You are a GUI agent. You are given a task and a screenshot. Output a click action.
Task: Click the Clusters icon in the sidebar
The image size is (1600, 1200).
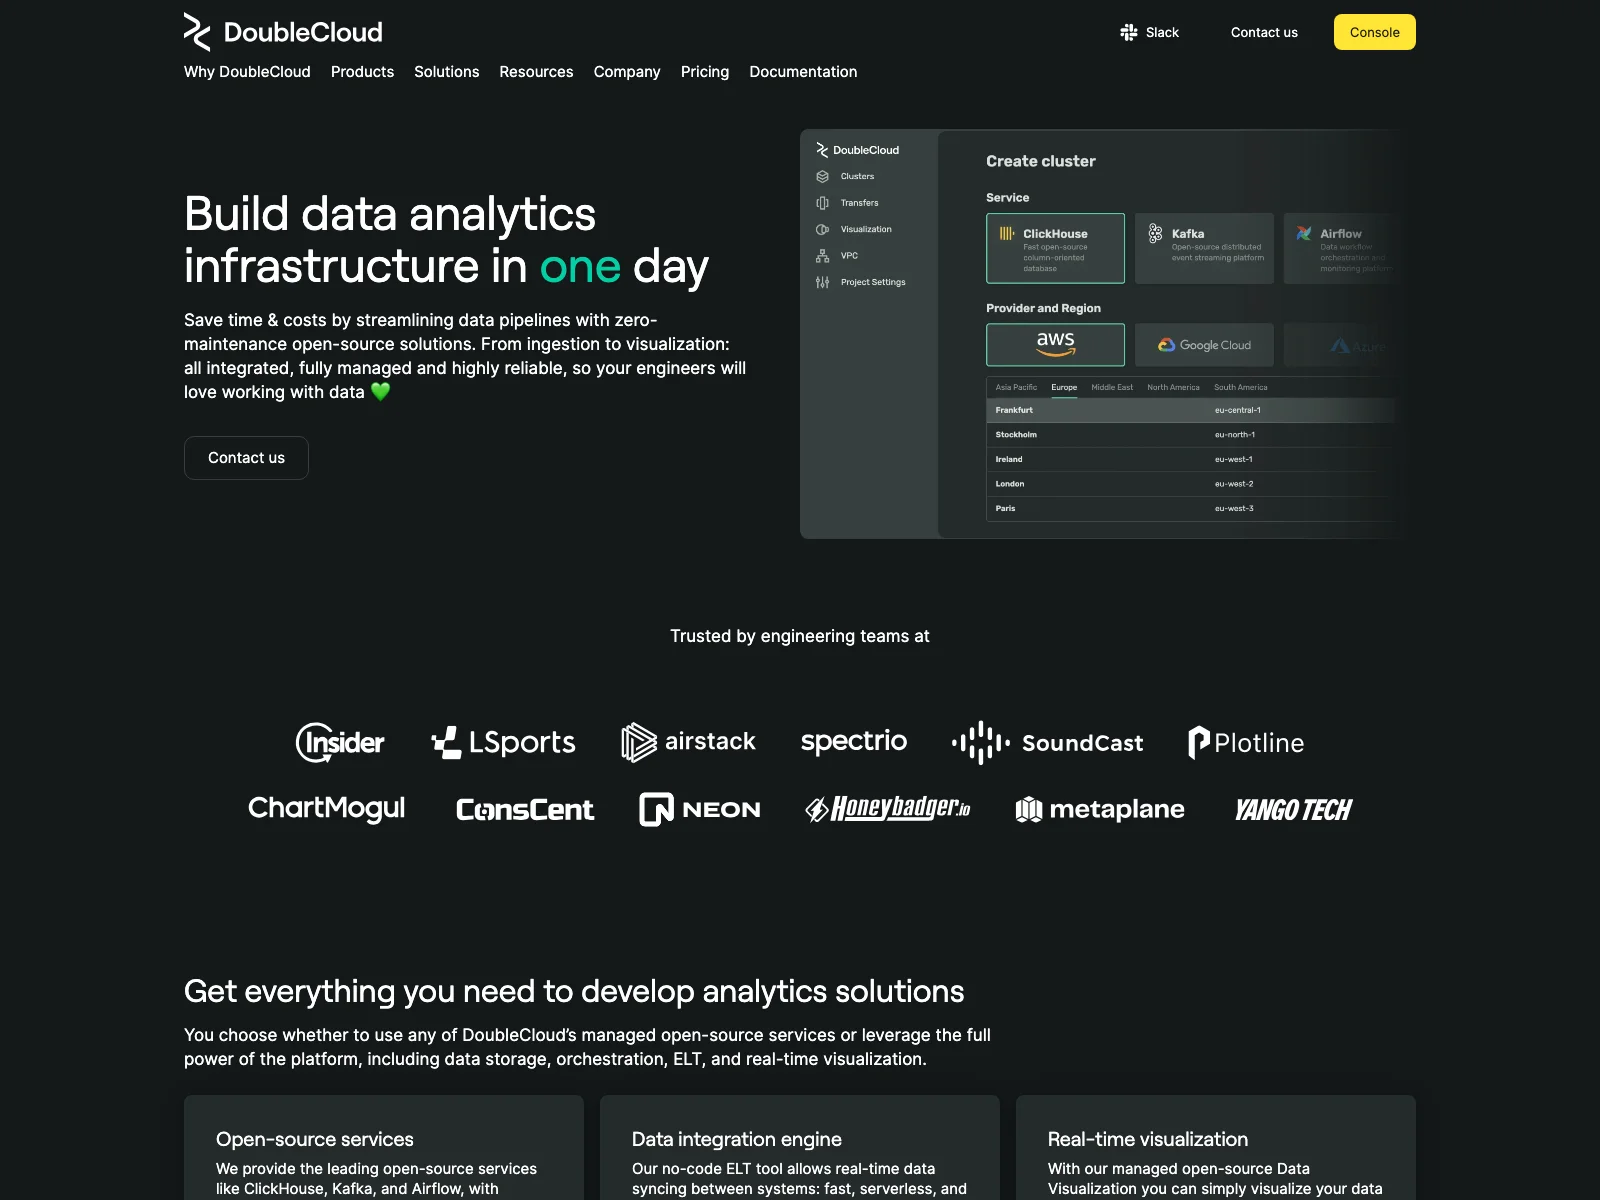coord(822,176)
